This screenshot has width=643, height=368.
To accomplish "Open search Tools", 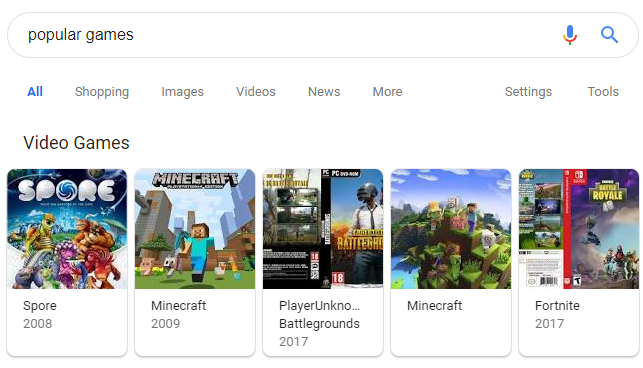I will [603, 91].
